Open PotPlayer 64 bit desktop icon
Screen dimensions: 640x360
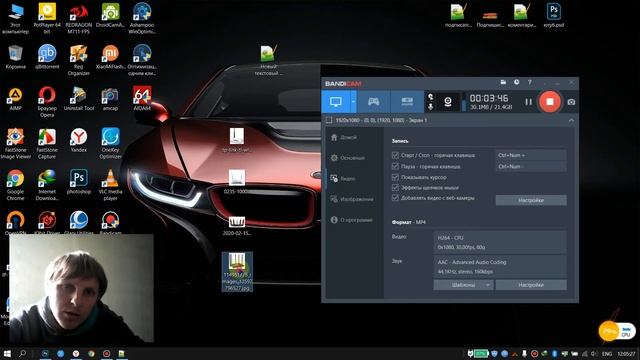click(x=47, y=18)
